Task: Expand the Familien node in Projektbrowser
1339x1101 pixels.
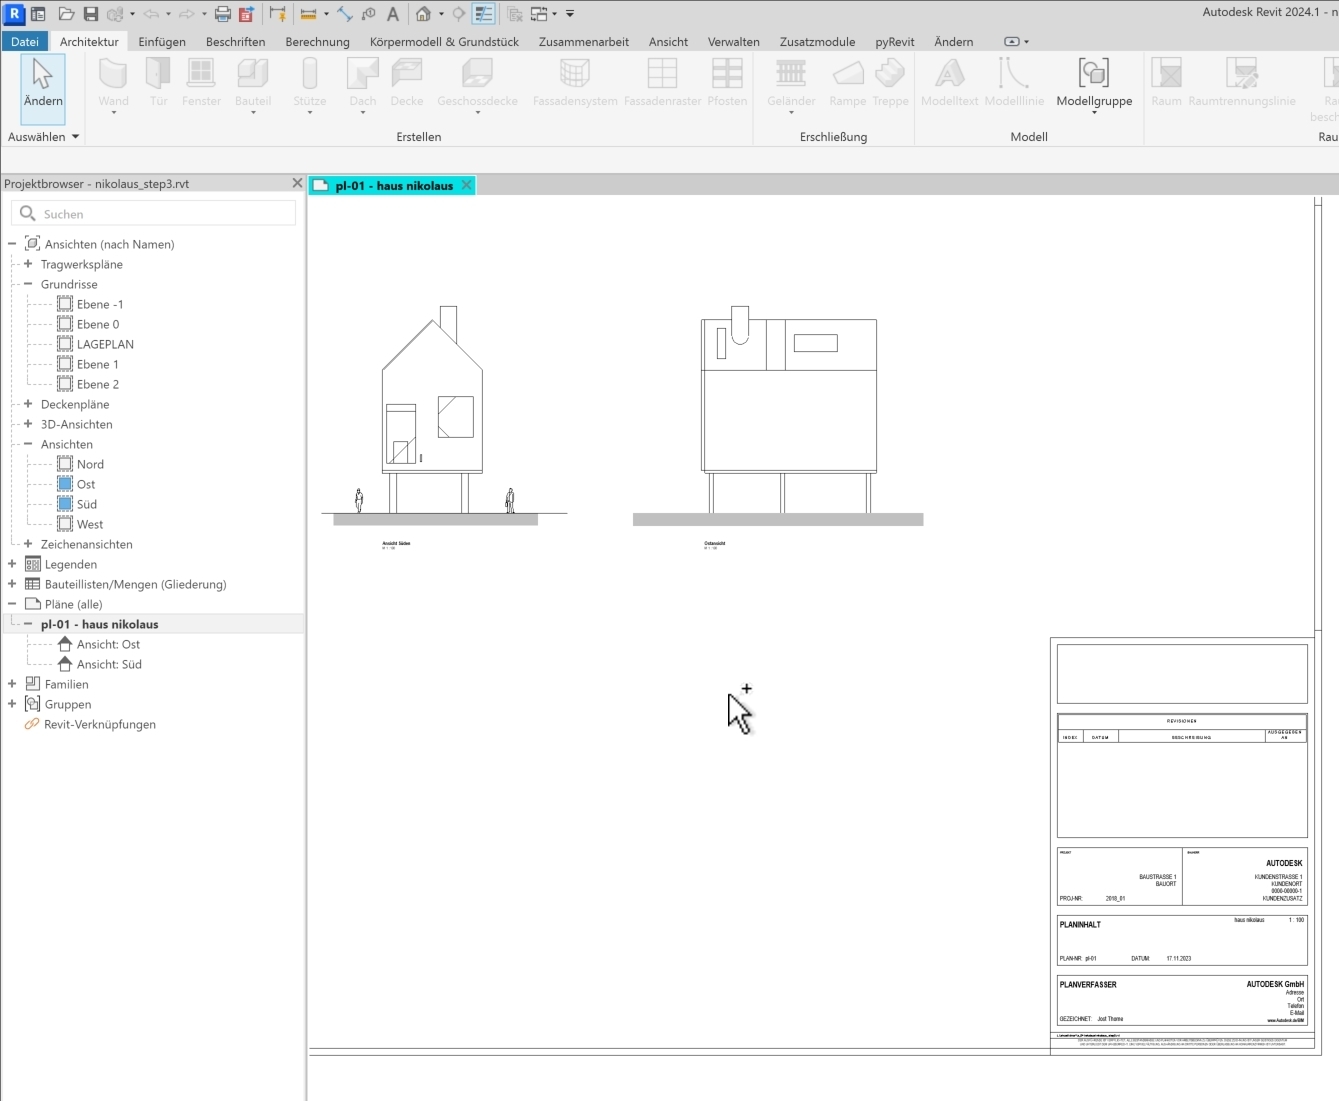Action: click(12, 684)
